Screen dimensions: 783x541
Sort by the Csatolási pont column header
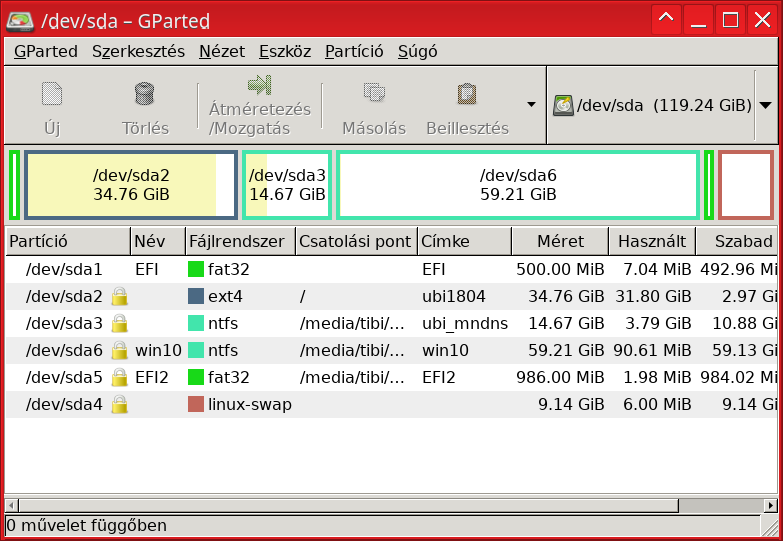tap(357, 241)
